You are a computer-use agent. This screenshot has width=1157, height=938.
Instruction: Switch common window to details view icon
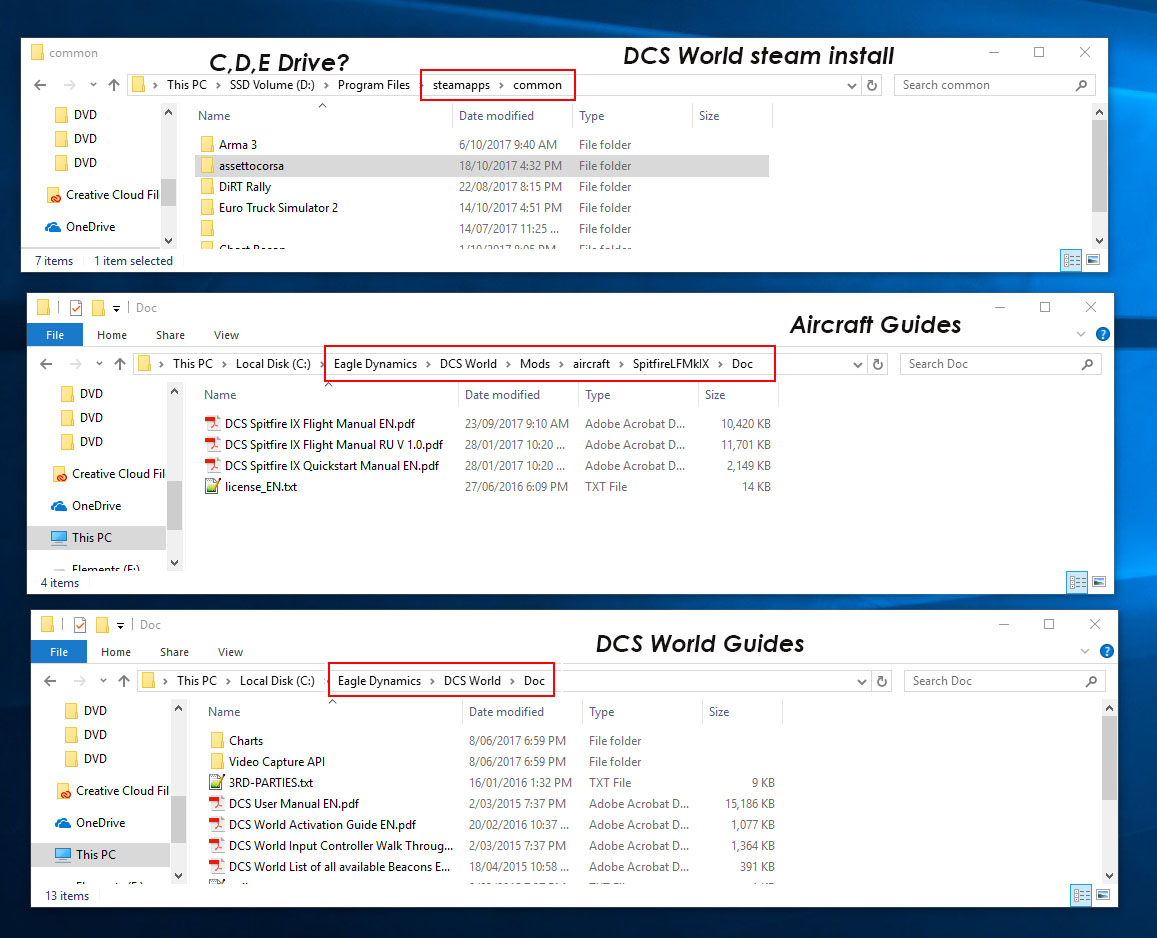[1071, 260]
